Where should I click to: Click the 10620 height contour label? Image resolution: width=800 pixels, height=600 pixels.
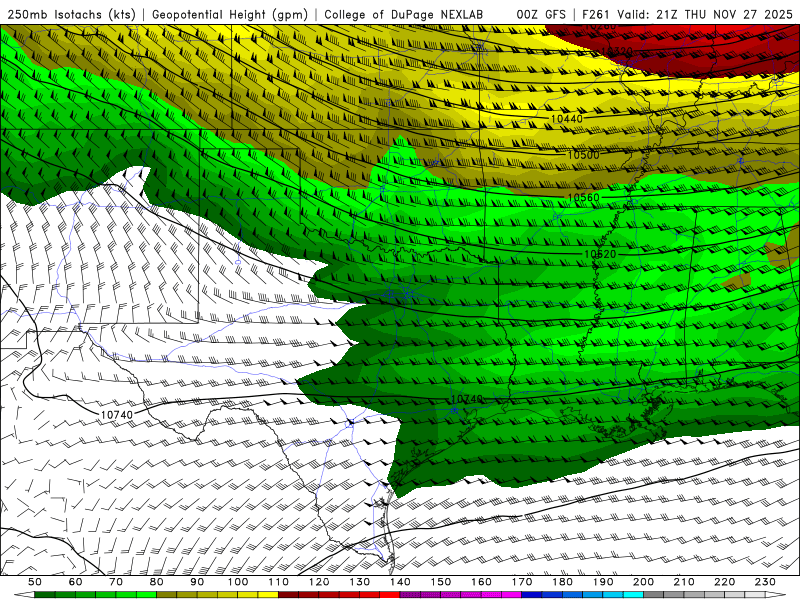(x=600, y=254)
